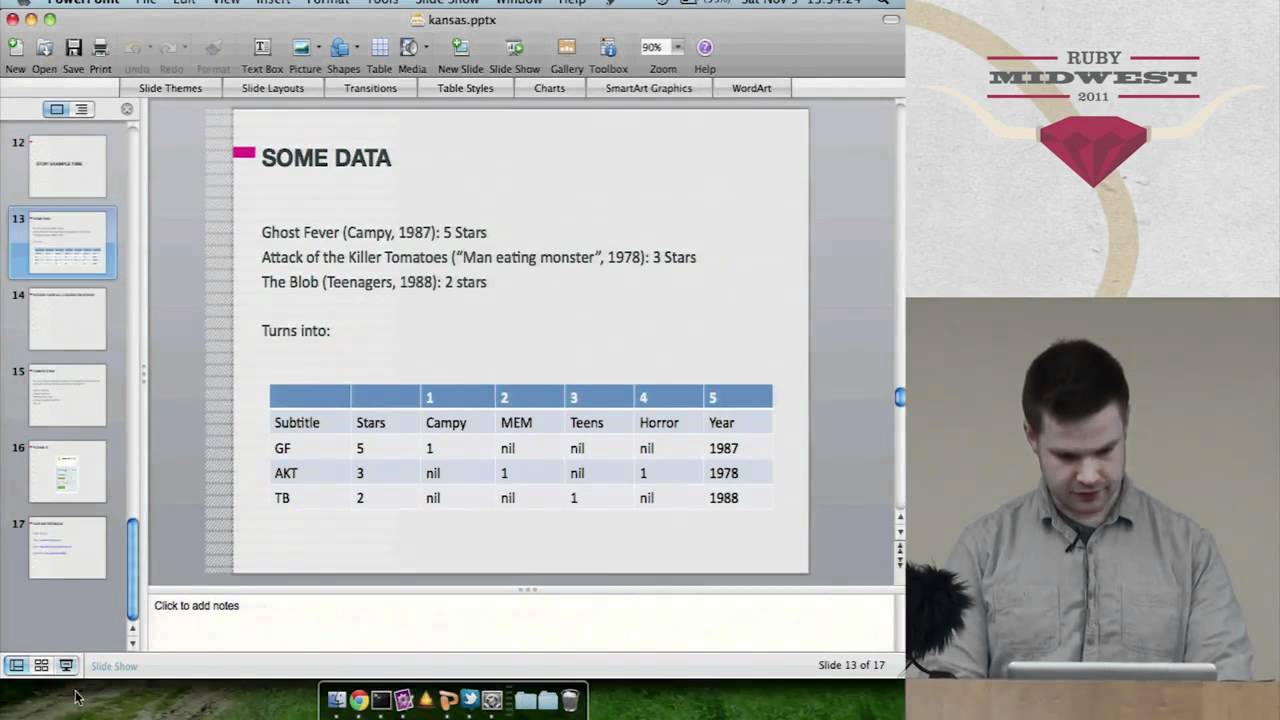This screenshot has width=1280, height=720.
Task: Click the Redo arrow icon
Action: click(168, 47)
